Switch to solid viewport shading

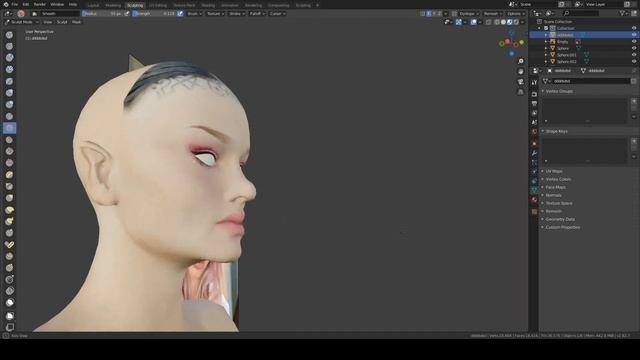click(503, 22)
